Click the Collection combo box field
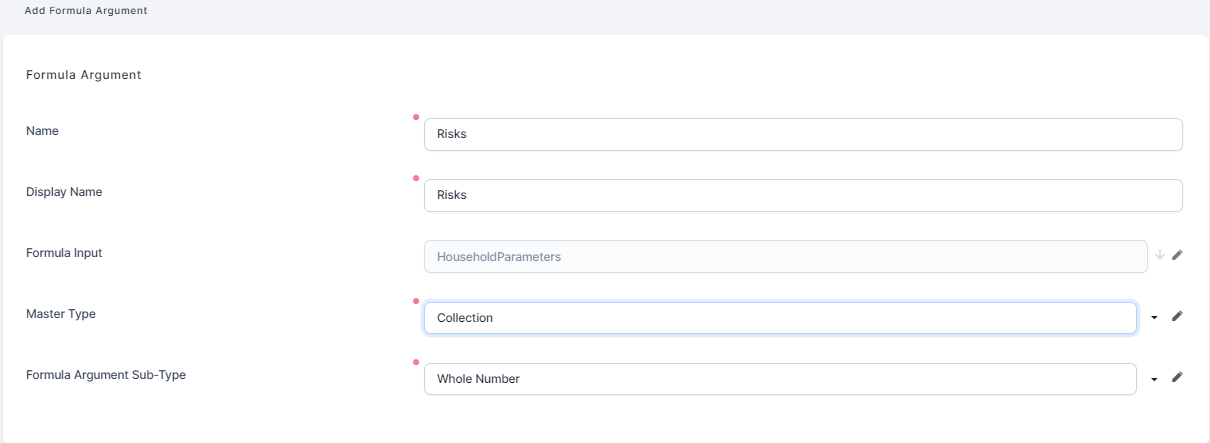The image size is (1210, 443). [779, 318]
